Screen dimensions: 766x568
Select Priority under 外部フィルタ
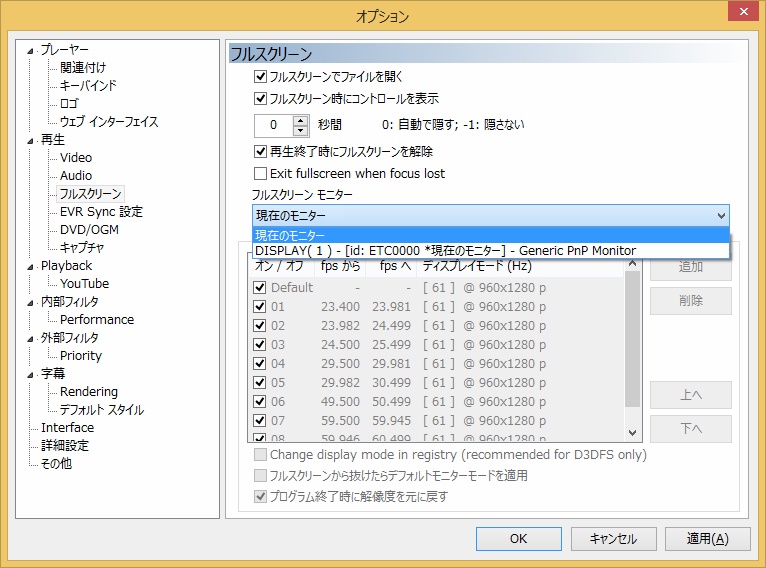(x=81, y=356)
